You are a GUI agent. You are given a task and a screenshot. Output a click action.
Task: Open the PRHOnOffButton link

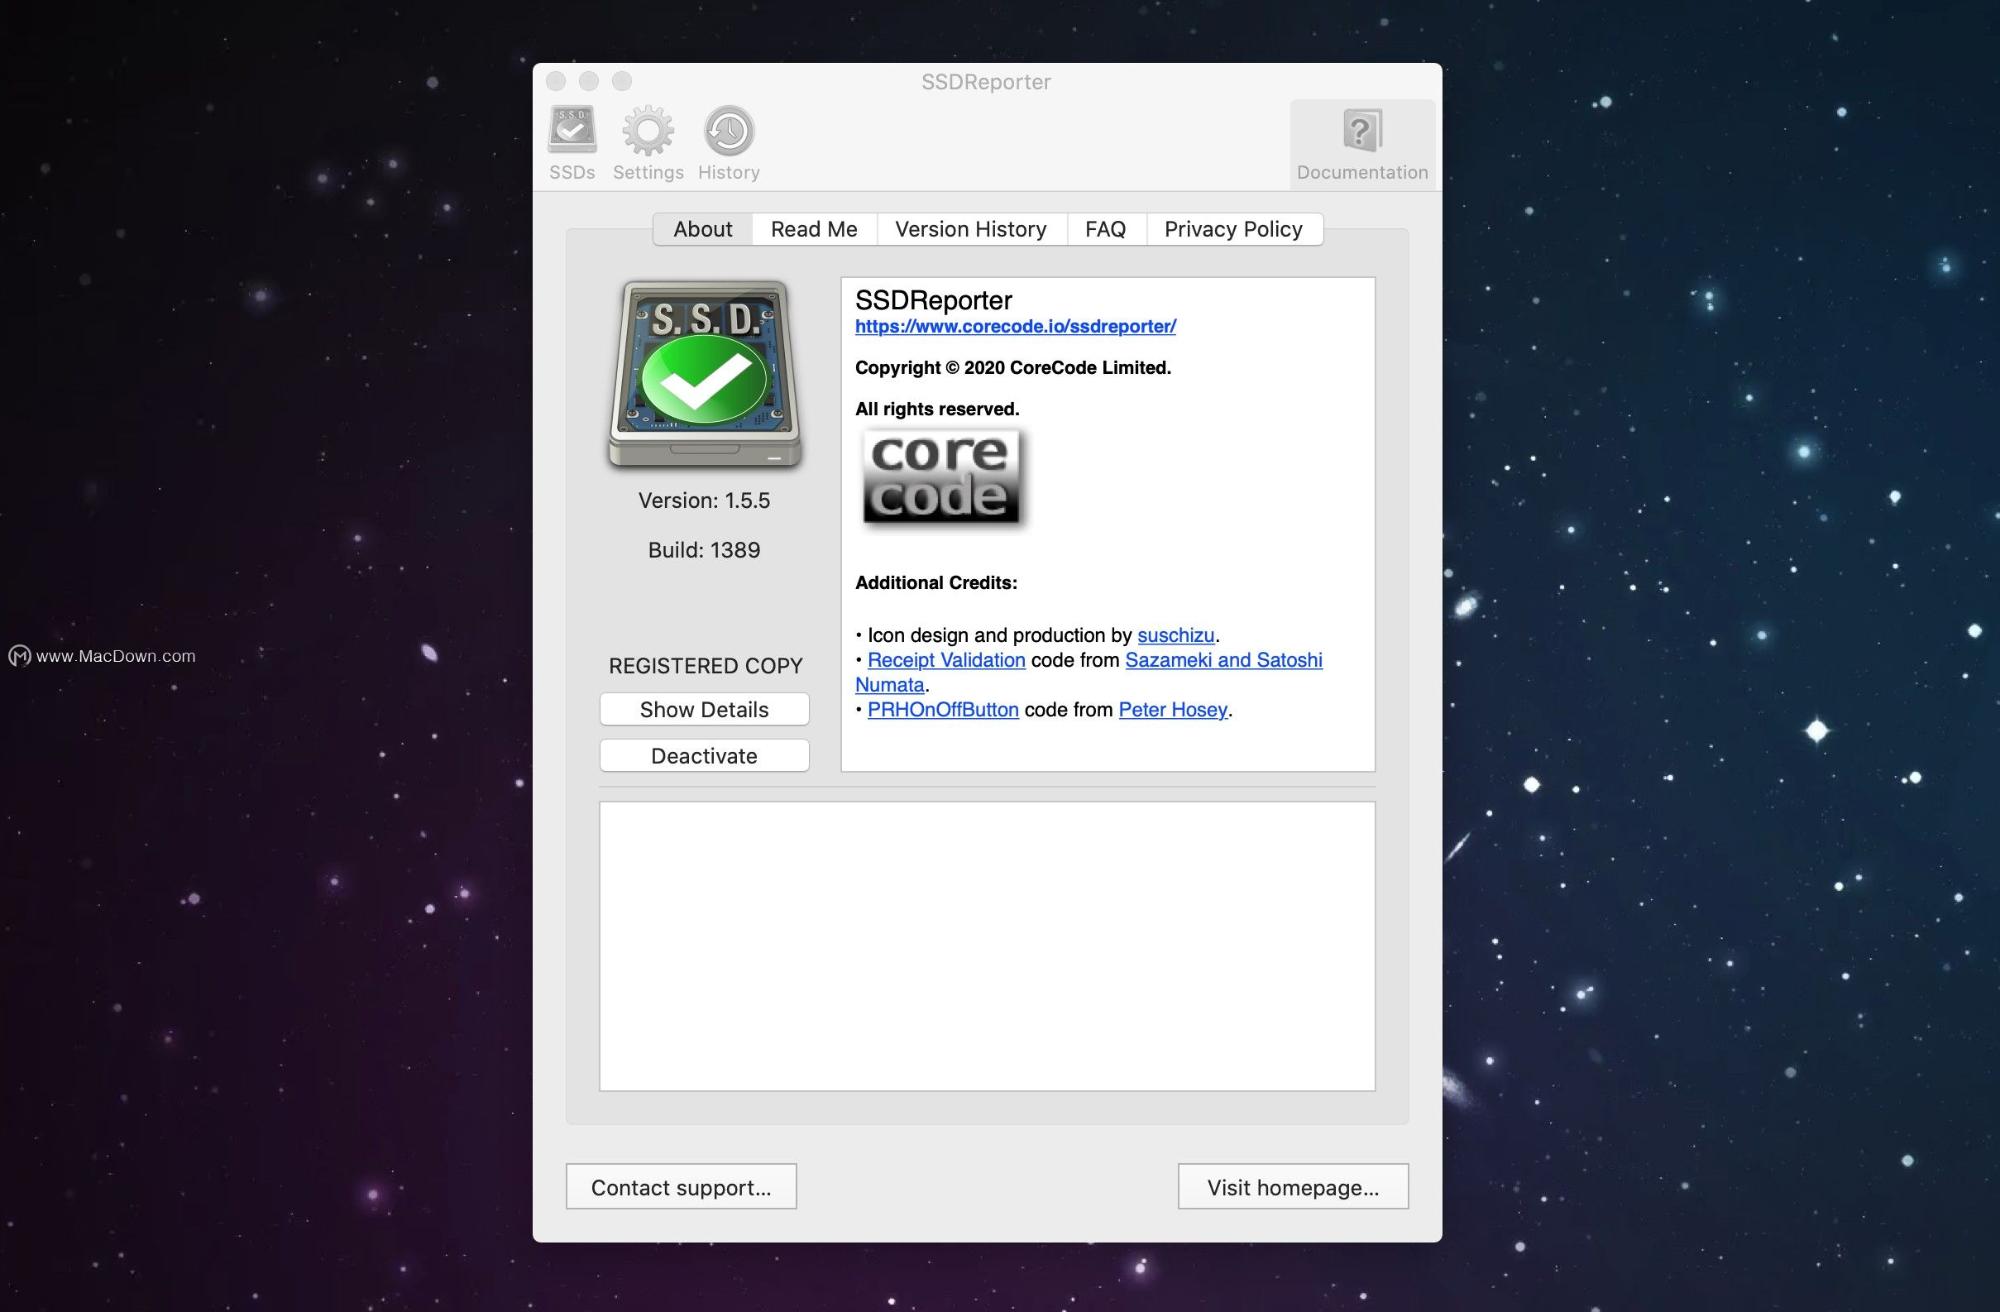[943, 710]
